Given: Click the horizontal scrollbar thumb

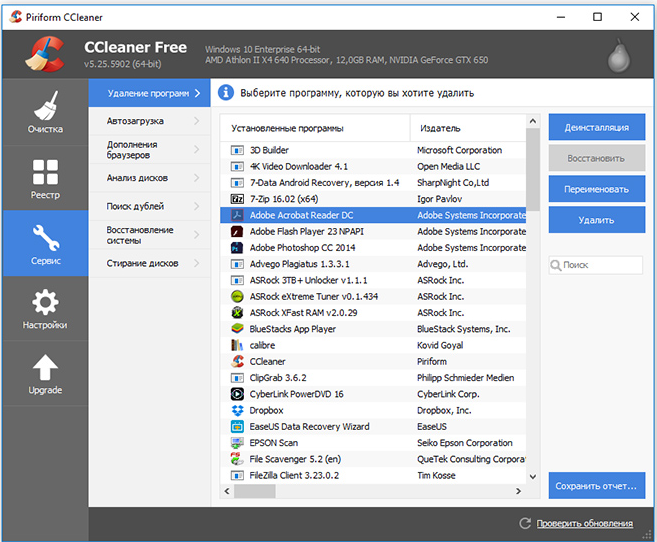Looking at the screenshot, I should point(255,491).
